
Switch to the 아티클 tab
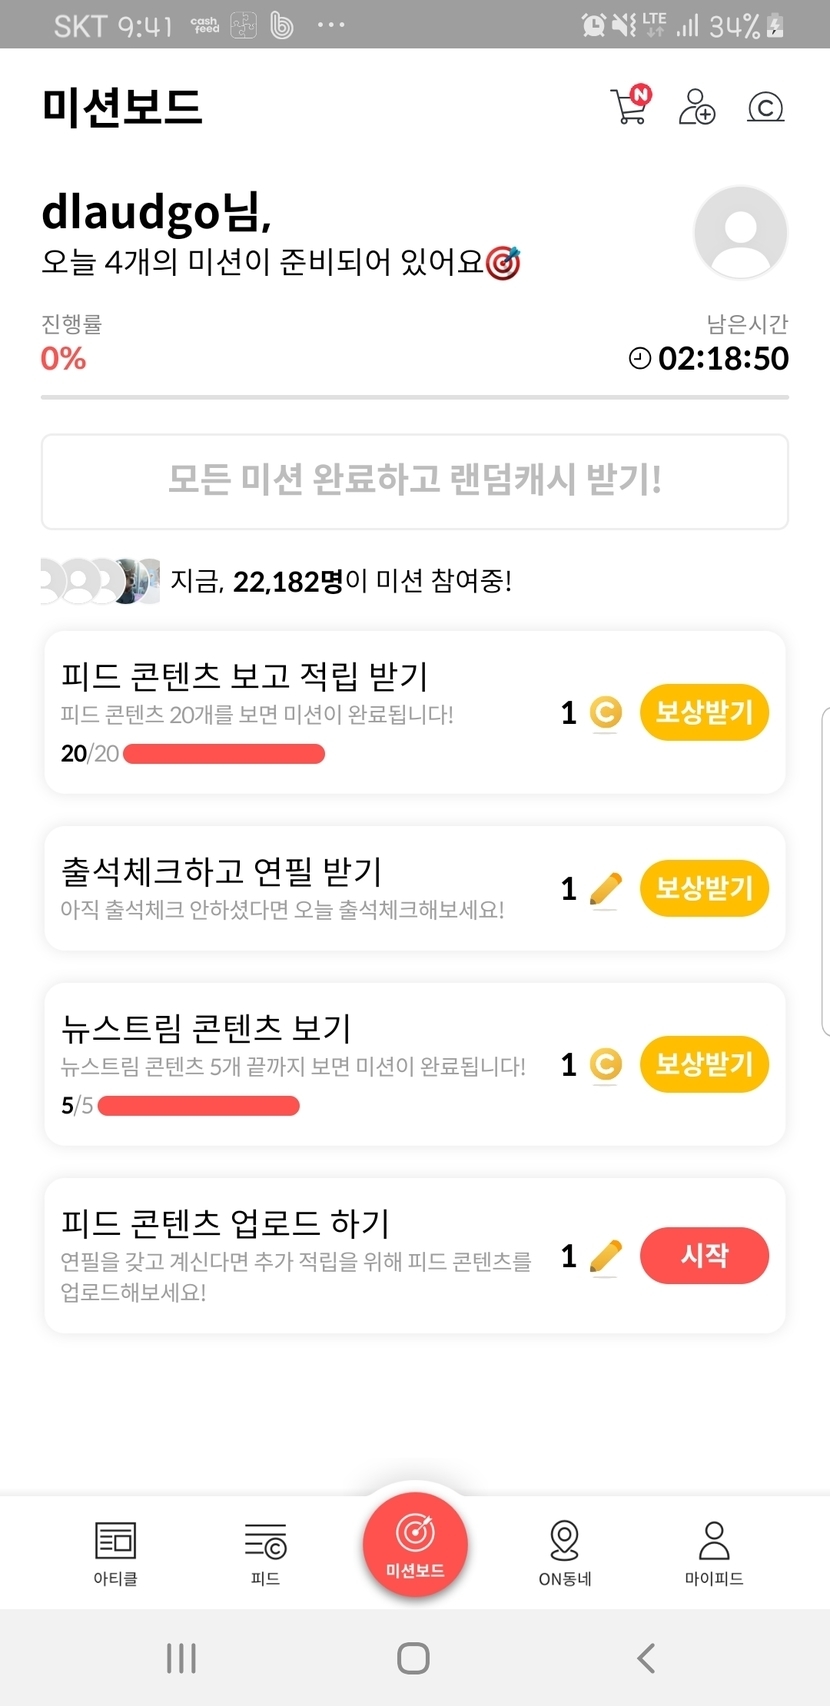click(115, 1552)
